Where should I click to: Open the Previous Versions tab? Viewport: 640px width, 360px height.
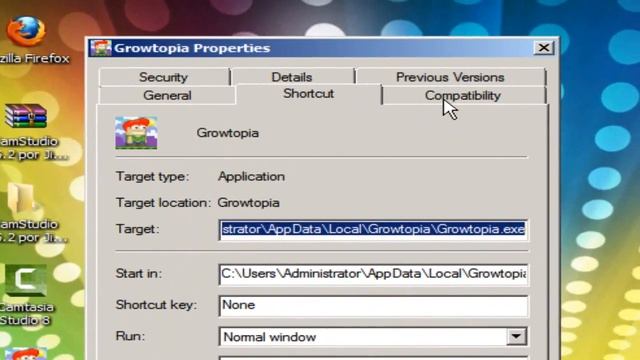(x=450, y=77)
